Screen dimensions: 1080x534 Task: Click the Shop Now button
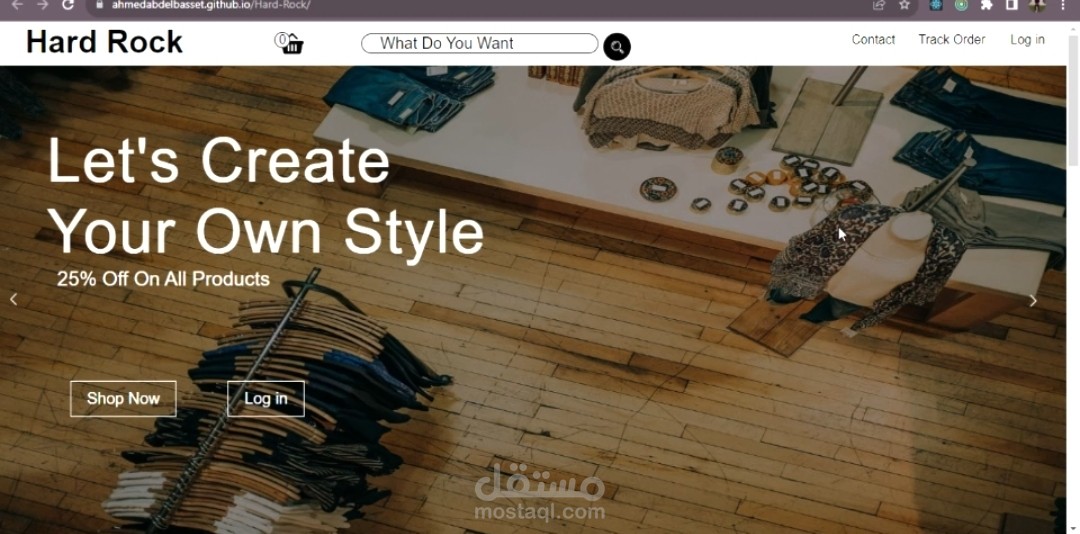123,398
